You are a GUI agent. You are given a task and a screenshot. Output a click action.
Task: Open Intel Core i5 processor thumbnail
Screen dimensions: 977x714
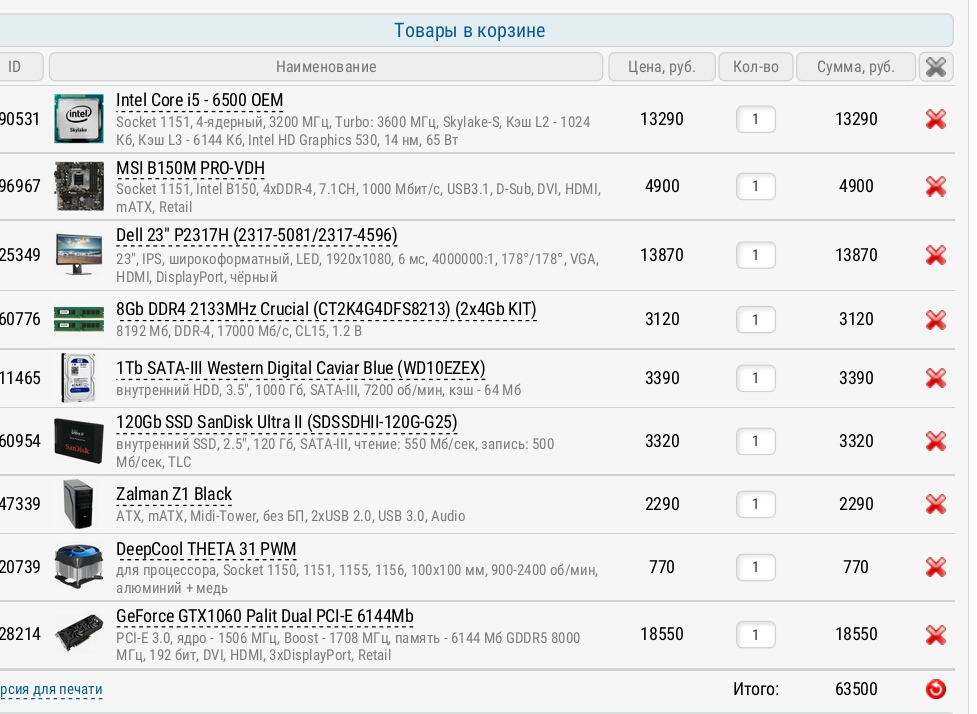pos(79,118)
